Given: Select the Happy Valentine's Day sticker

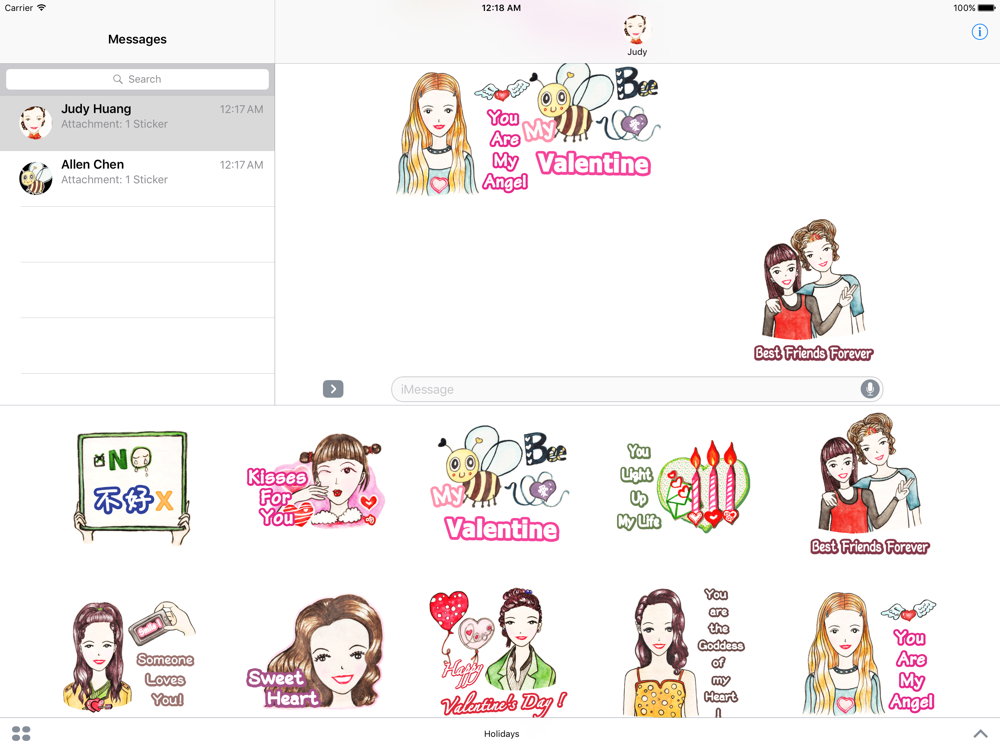Looking at the screenshot, I should (x=497, y=652).
